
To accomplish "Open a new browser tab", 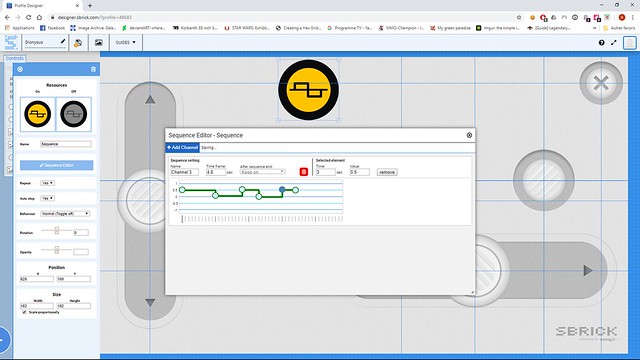I will click(90, 6).
